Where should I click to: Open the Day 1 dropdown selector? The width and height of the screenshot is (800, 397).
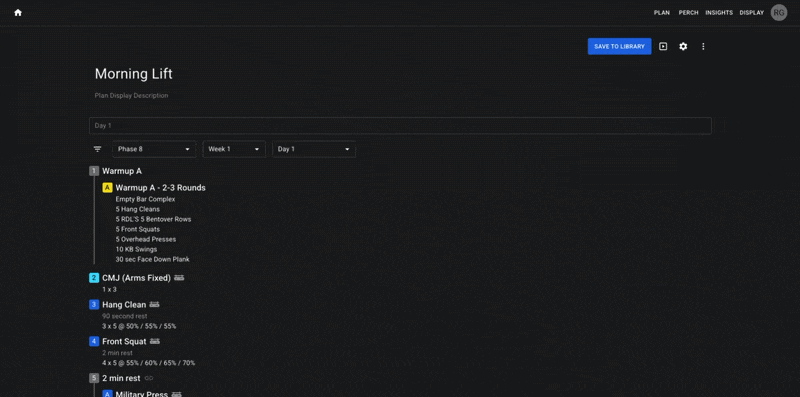[x=314, y=149]
